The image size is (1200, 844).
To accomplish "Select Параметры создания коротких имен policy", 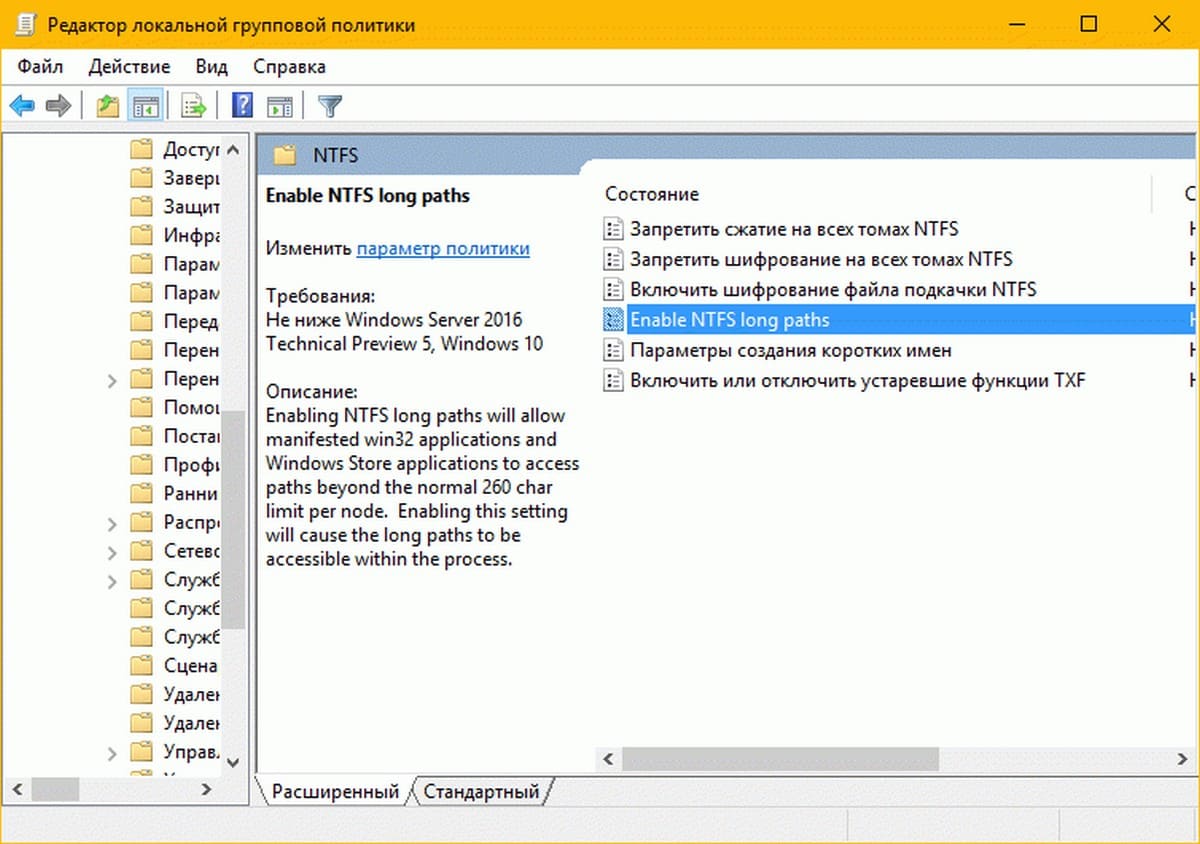I will coord(790,351).
